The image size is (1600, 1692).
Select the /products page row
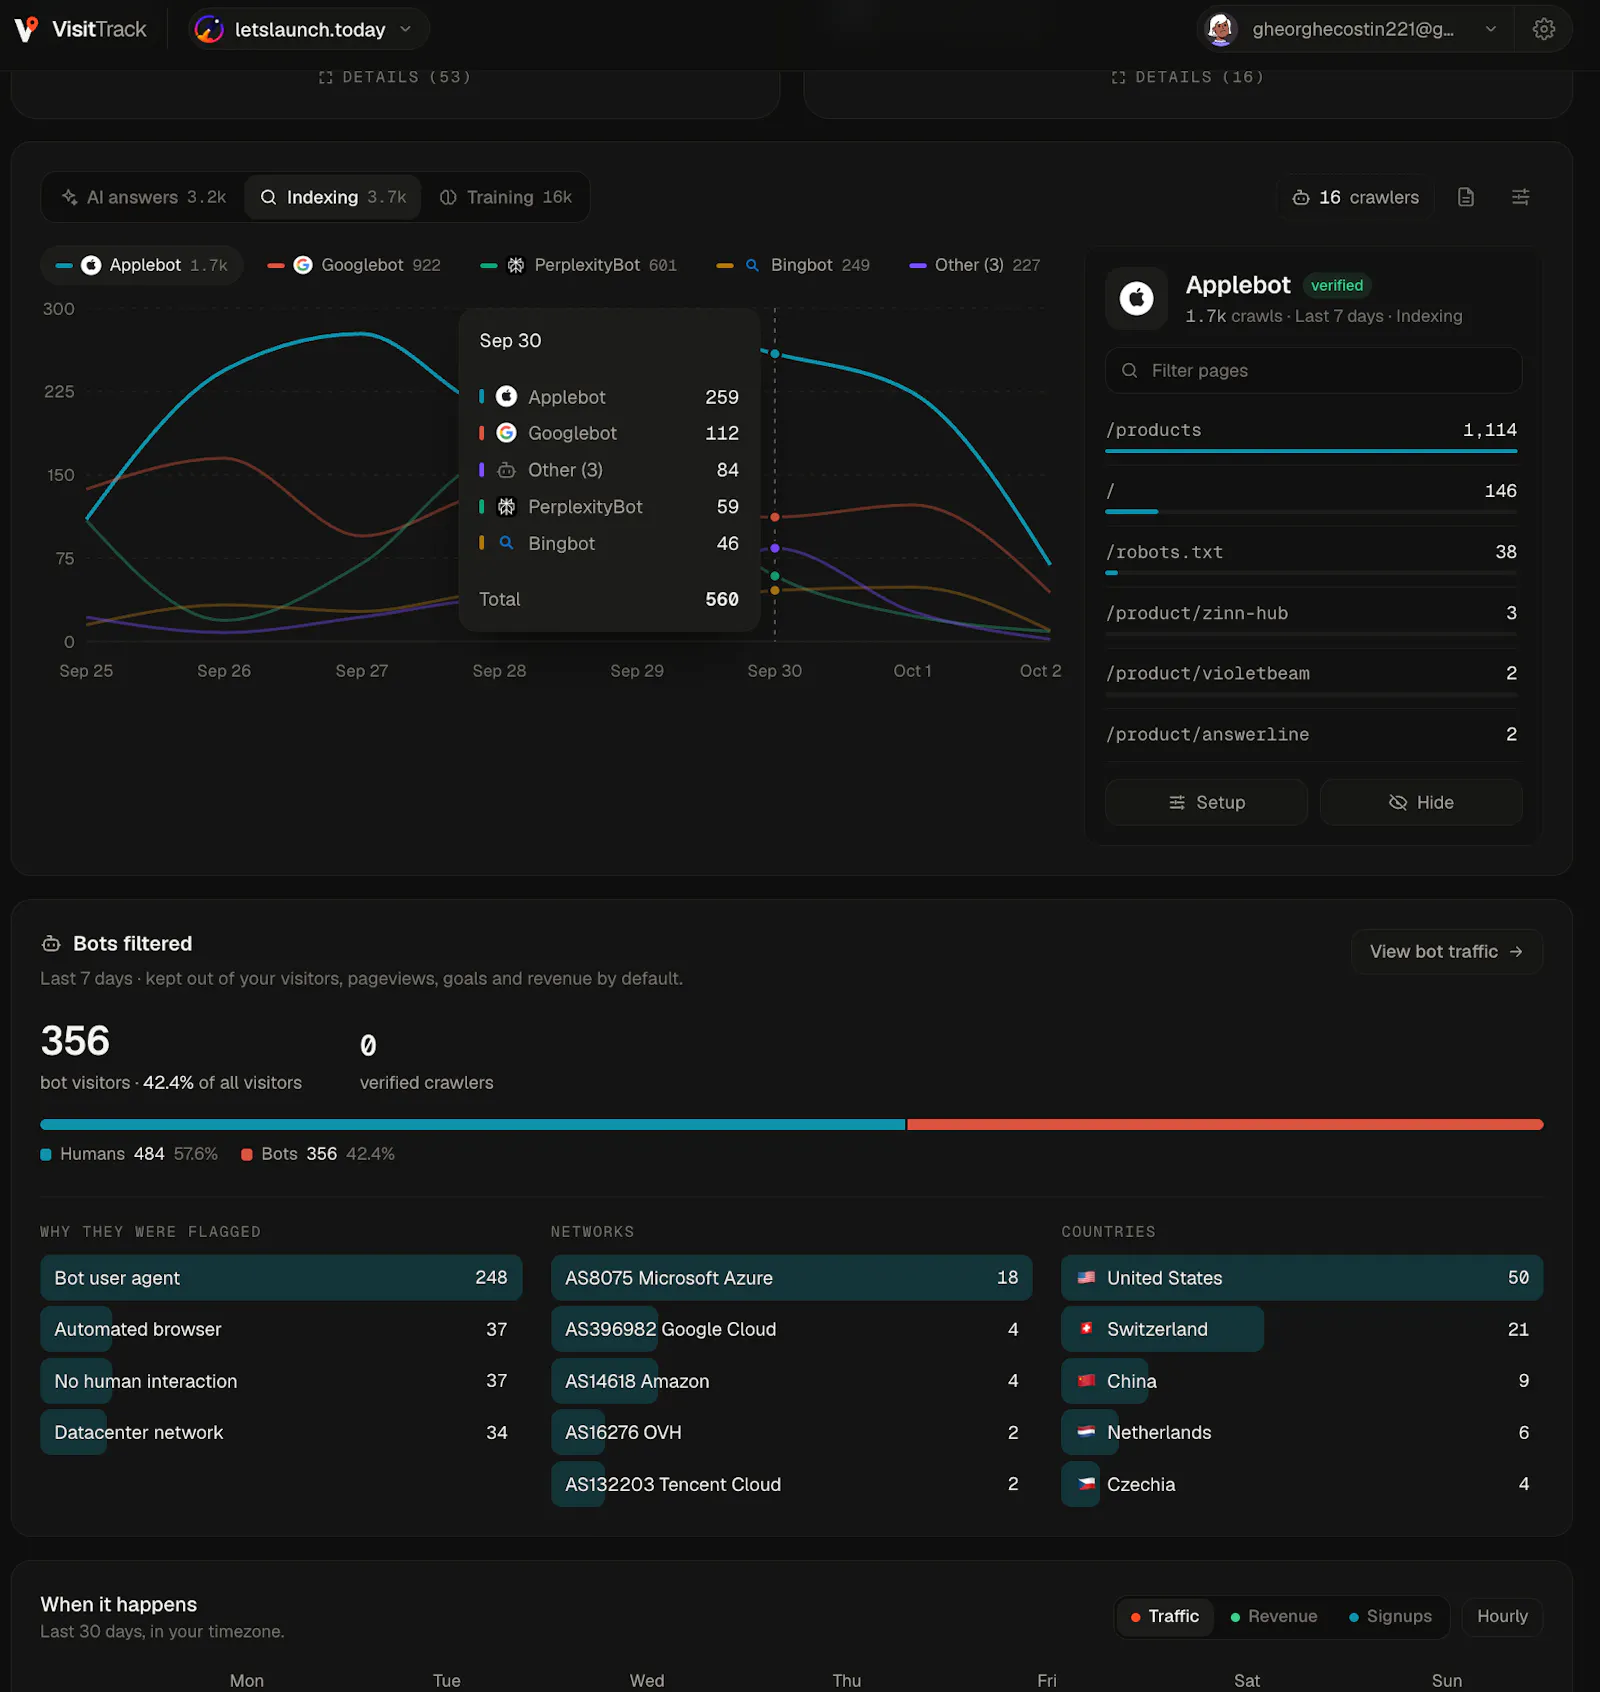click(x=1311, y=433)
